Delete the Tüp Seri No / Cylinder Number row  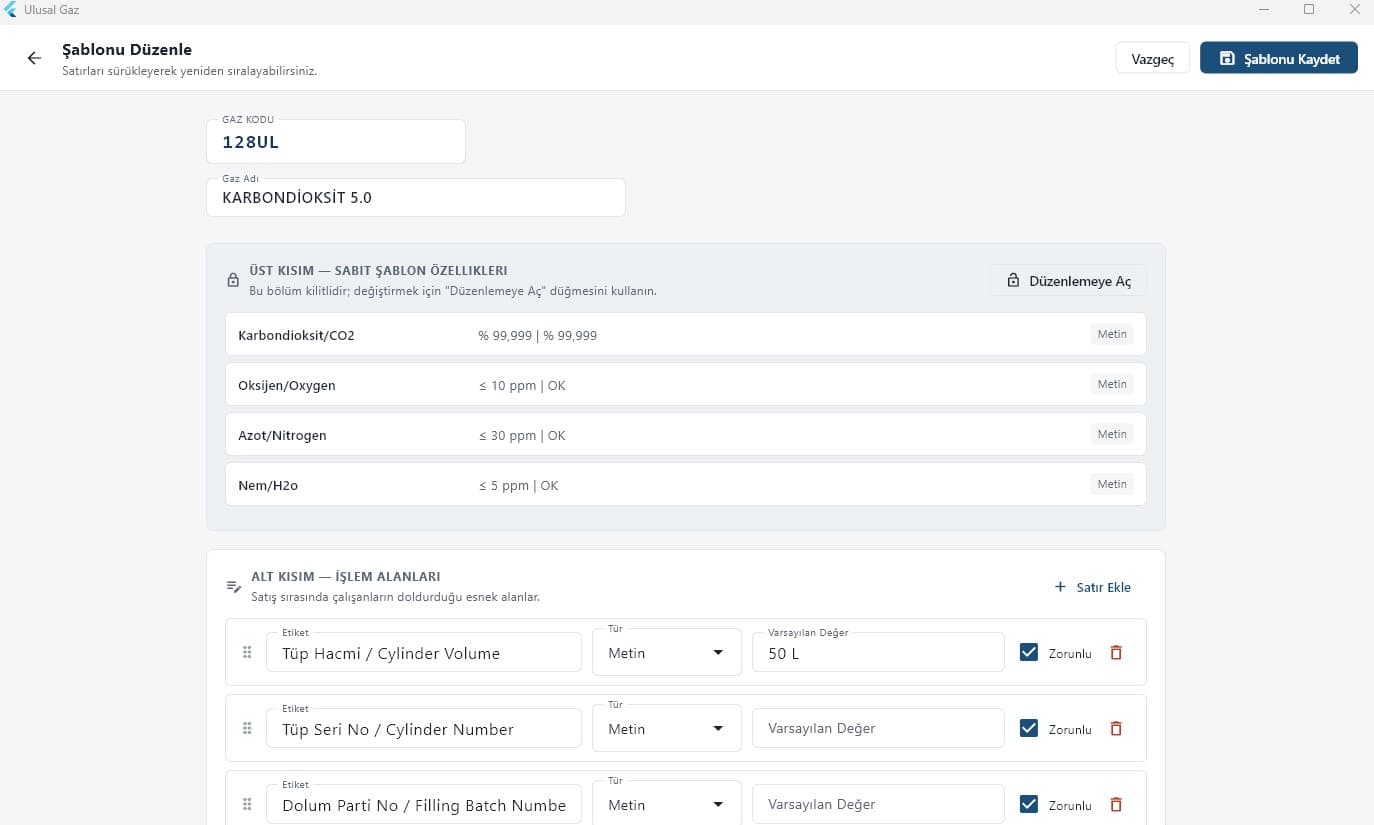click(x=1116, y=729)
